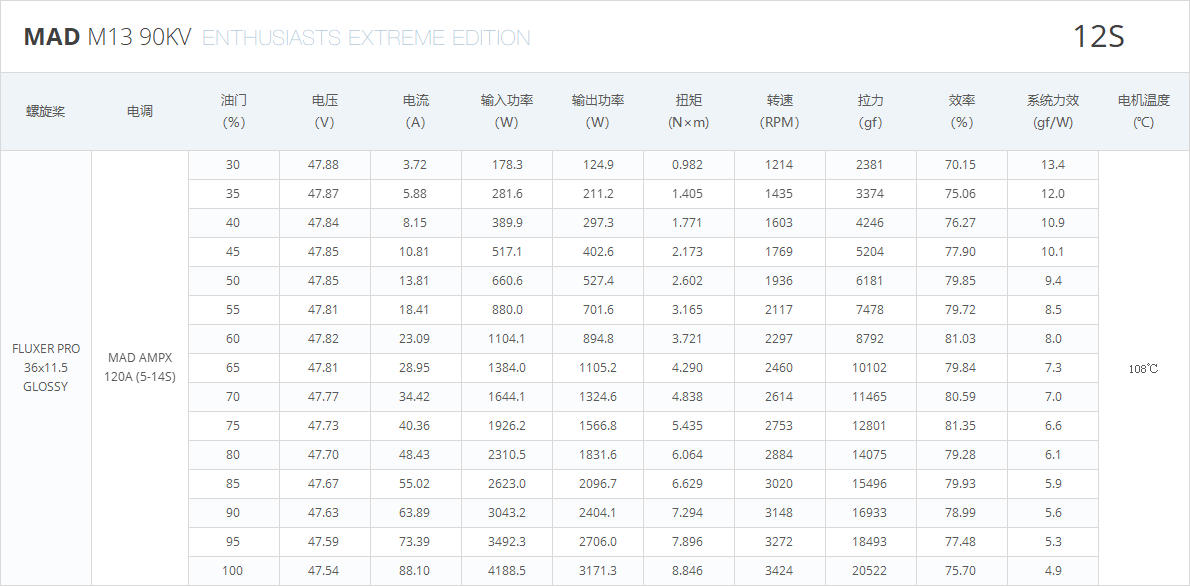The height and width of the screenshot is (586, 1190).
Task: Select the 电流 (A) column header
Action: pos(416,111)
